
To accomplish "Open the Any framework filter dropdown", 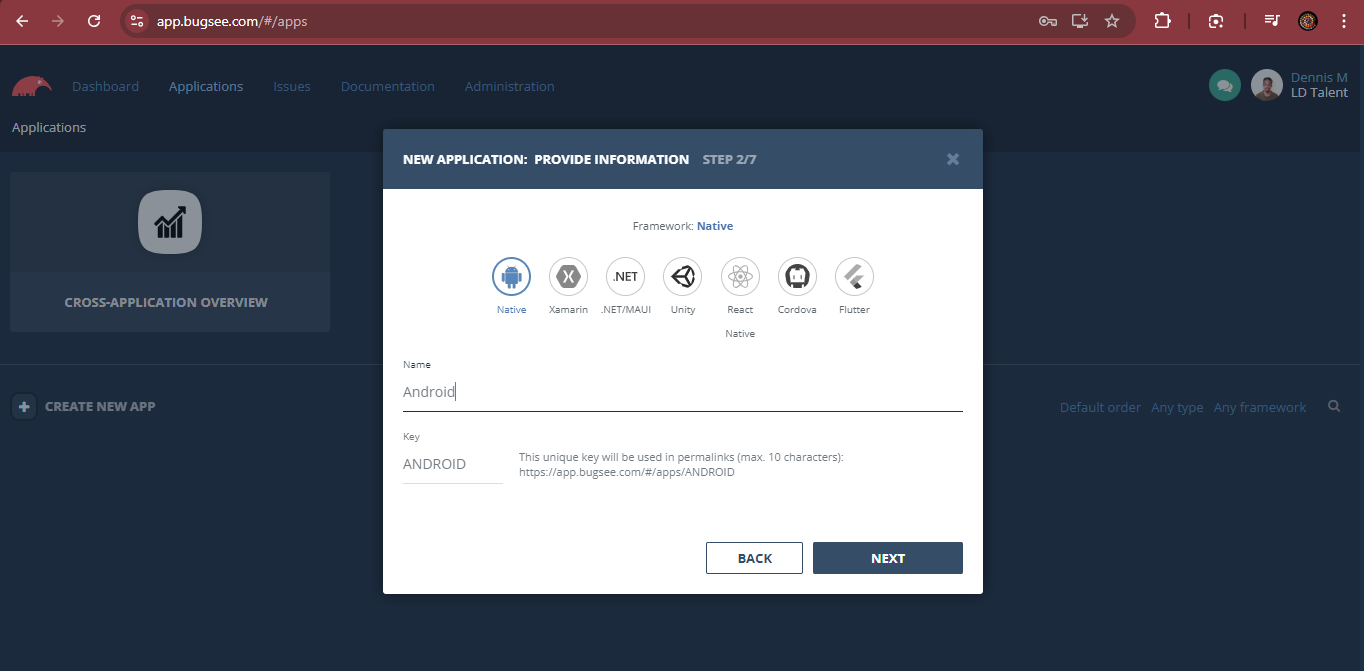I will (1259, 407).
